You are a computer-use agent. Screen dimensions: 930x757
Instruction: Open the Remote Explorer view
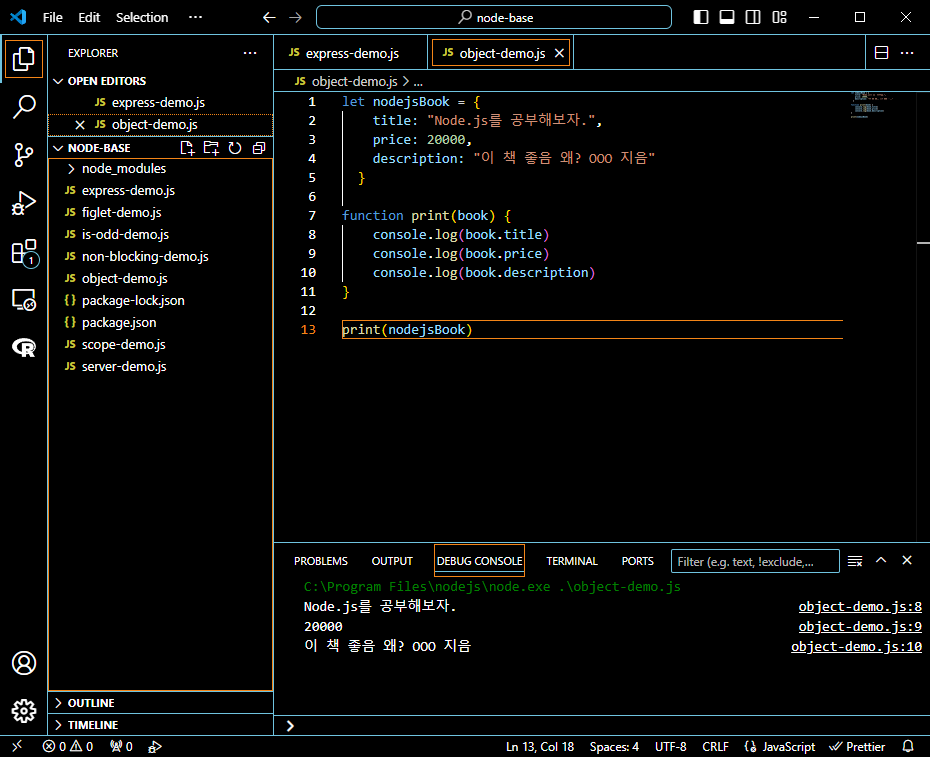(24, 300)
